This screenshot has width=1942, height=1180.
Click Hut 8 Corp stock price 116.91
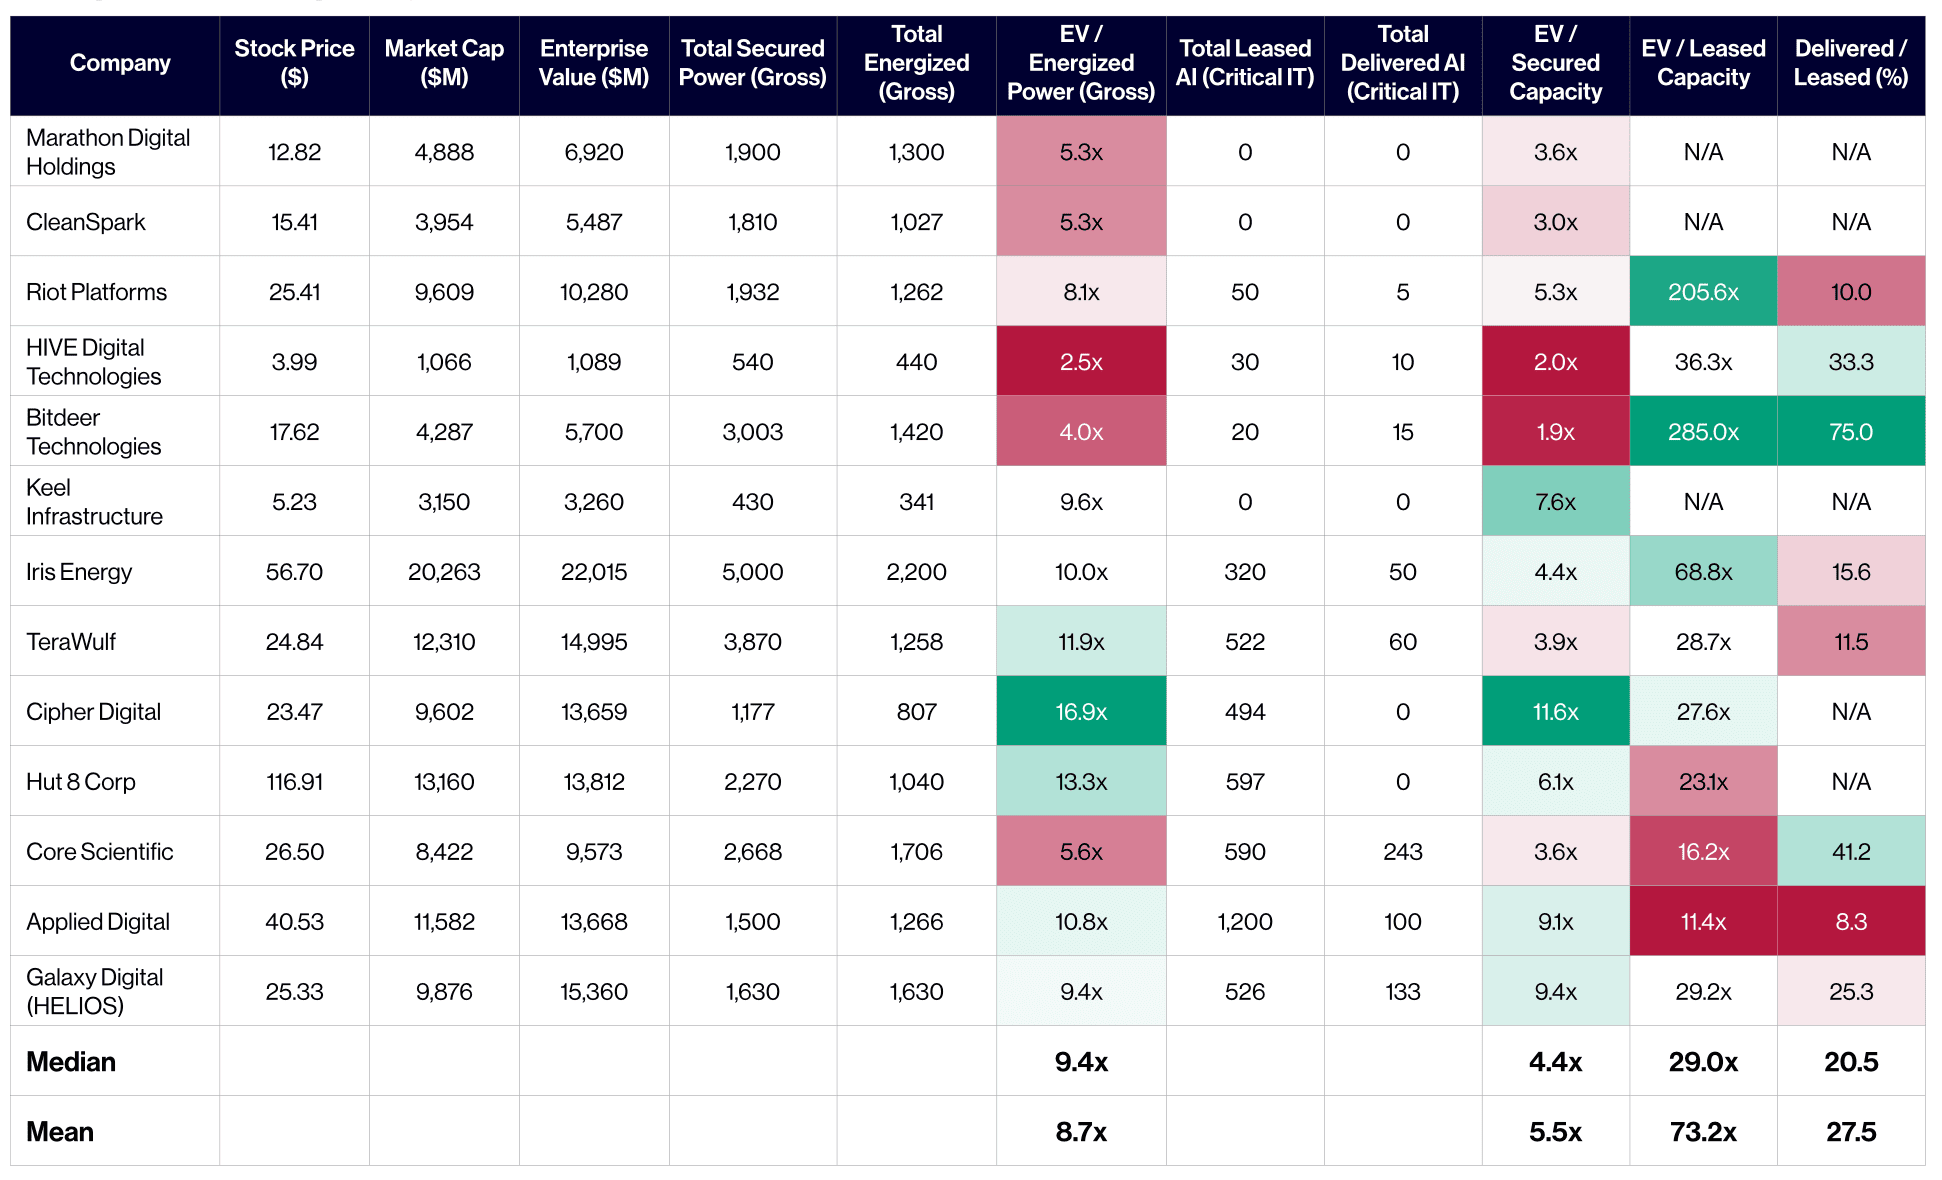pos(294,782)
